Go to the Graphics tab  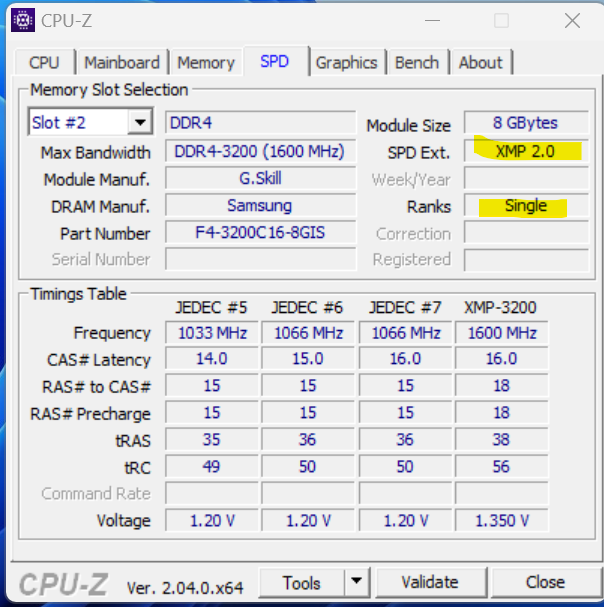pos(347,62)
